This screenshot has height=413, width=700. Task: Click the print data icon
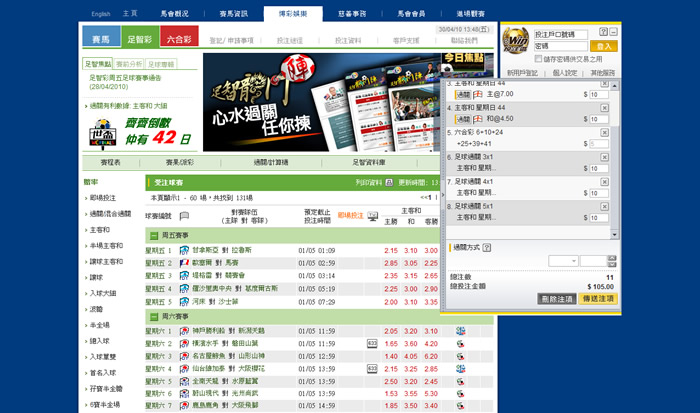[x=389, y=182]
